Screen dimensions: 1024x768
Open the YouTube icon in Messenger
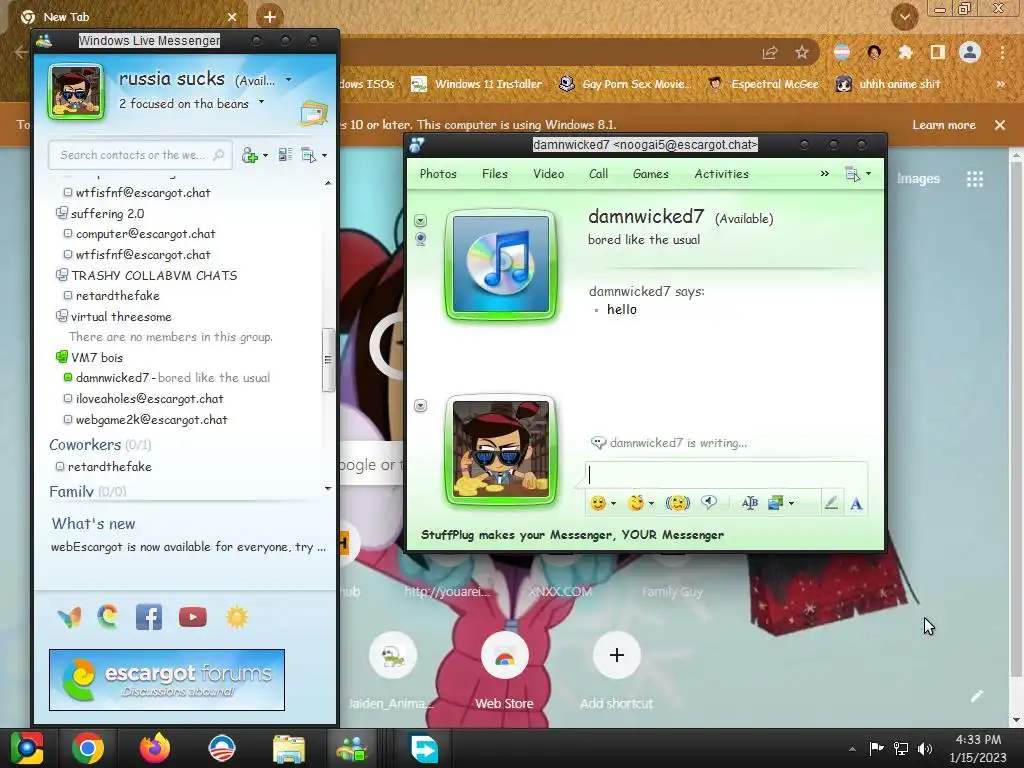(193, 617)
